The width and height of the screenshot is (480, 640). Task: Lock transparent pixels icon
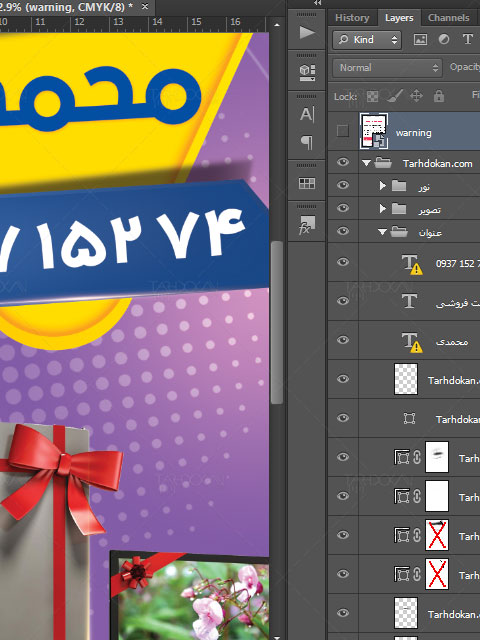coord(372,96)
